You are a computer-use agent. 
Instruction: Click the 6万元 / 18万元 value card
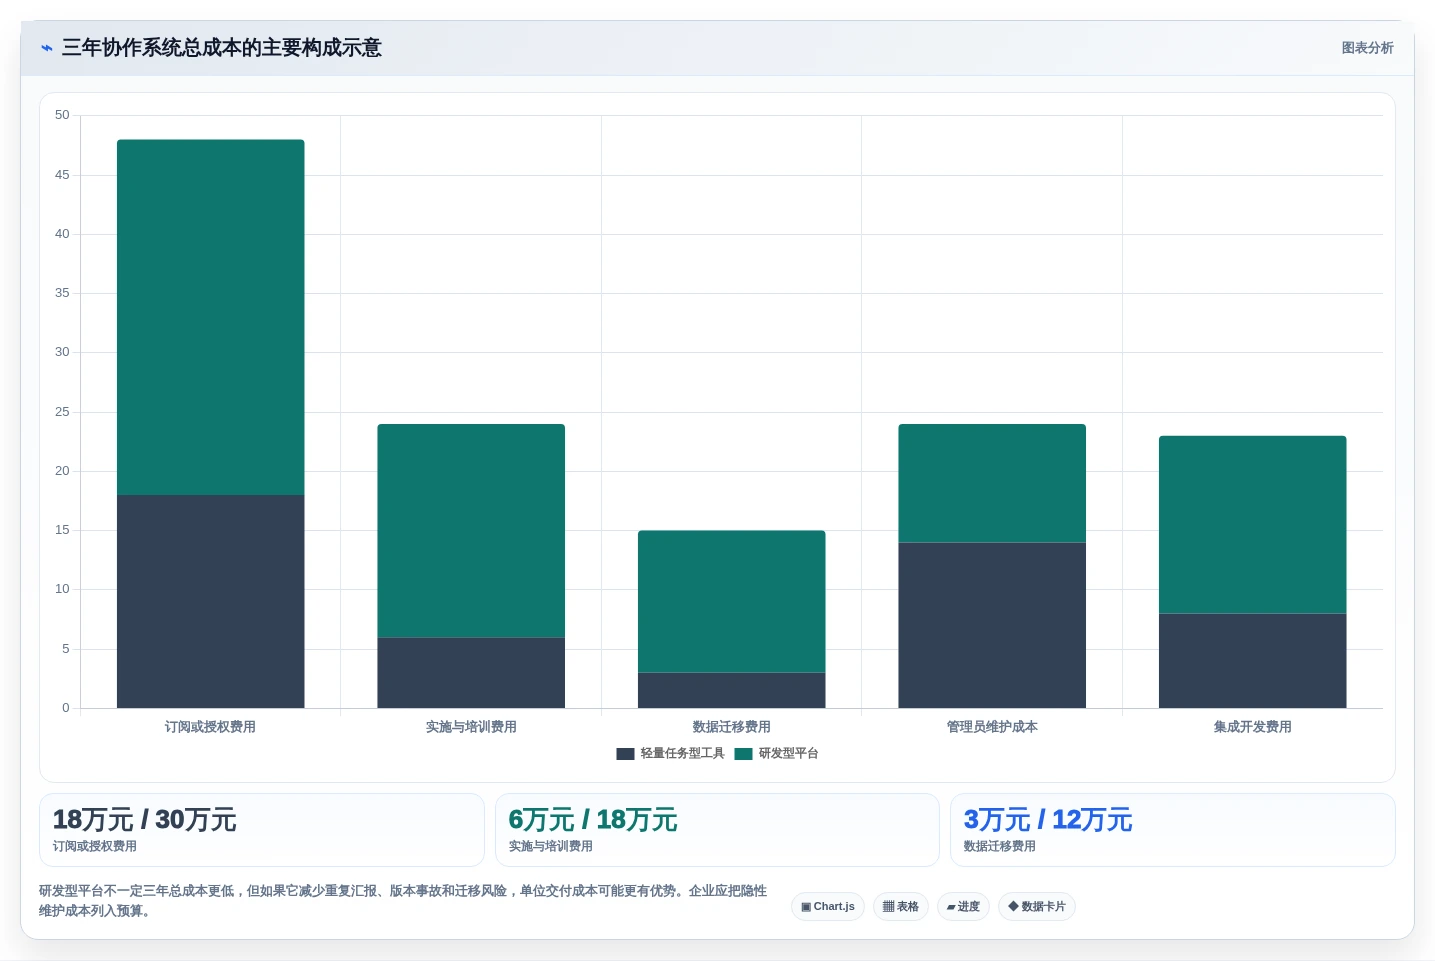click(x=717, y=830)
